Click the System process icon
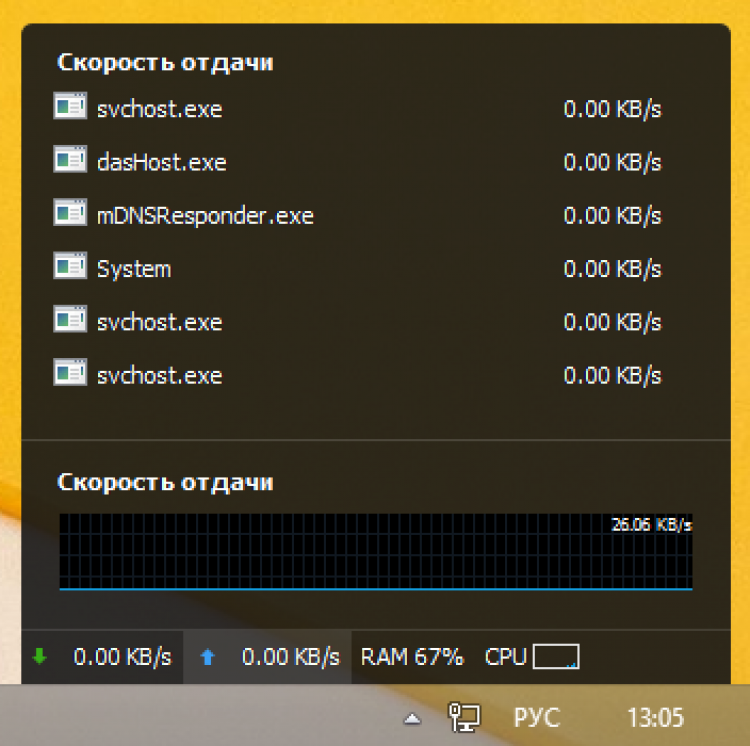This screenshot has width=750, height=746. [70, 267]
